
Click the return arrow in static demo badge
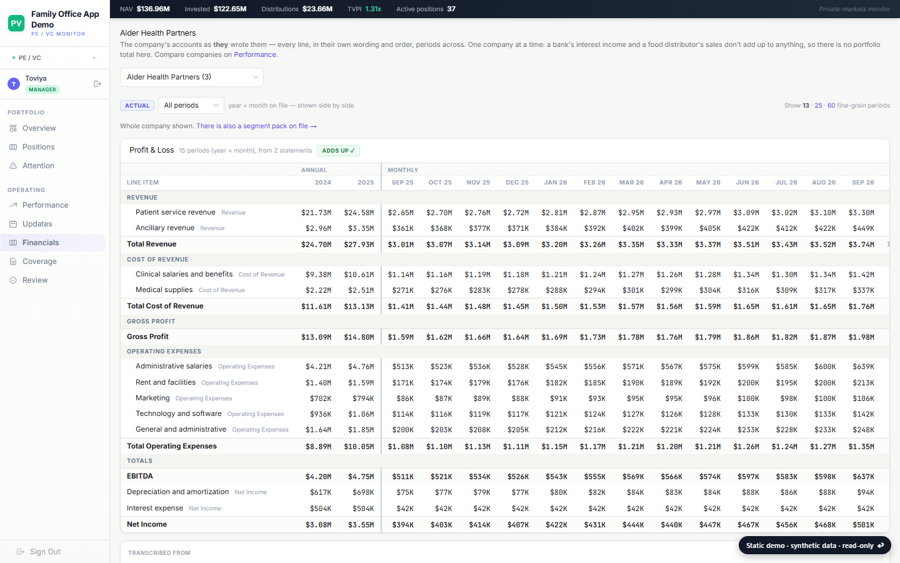pyautogui.click(x=880, y=545)
